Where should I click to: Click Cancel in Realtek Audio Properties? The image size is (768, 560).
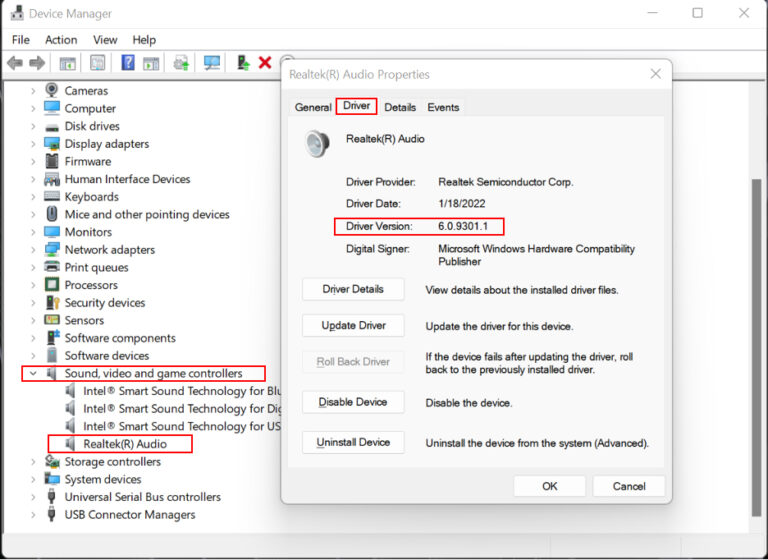pyautogui.click(x=629, y=486)
